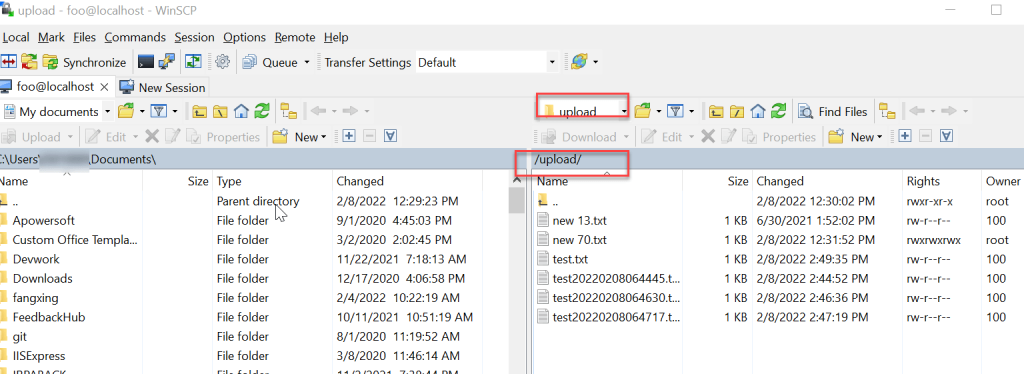The height and width of the screenshot is (374, 1024).
Task: Toggle the local directory tree icon
Action: pyautogui.click(x=289, y=112)
